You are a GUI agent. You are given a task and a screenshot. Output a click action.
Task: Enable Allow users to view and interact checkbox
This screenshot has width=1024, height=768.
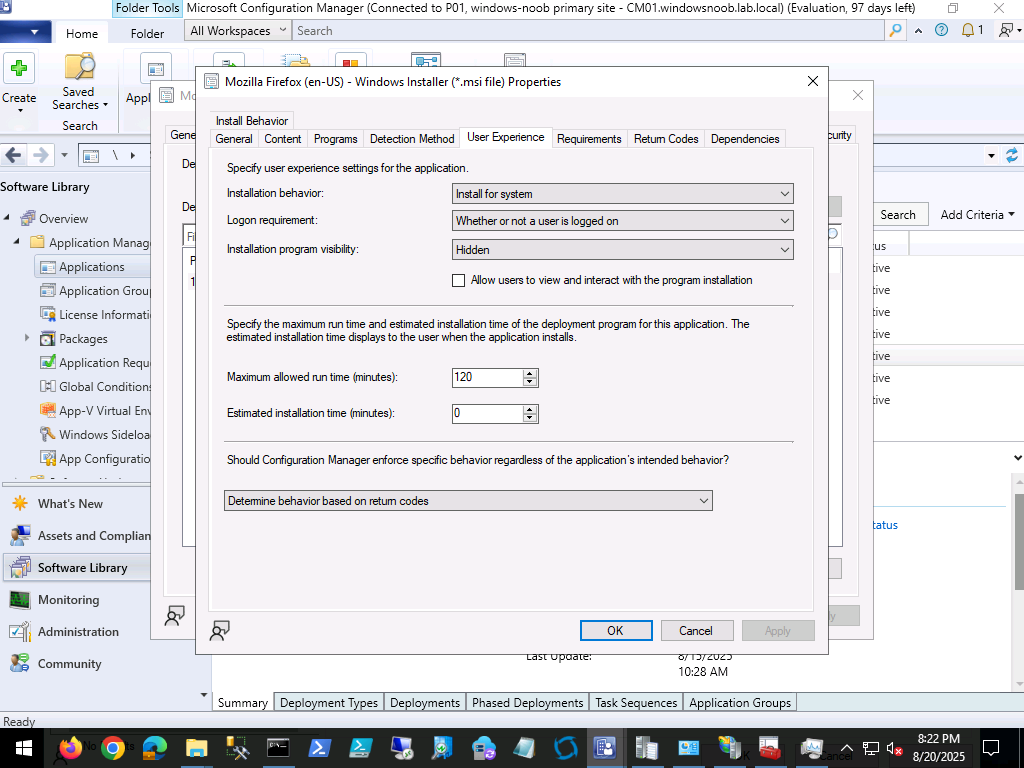point(458,280)
